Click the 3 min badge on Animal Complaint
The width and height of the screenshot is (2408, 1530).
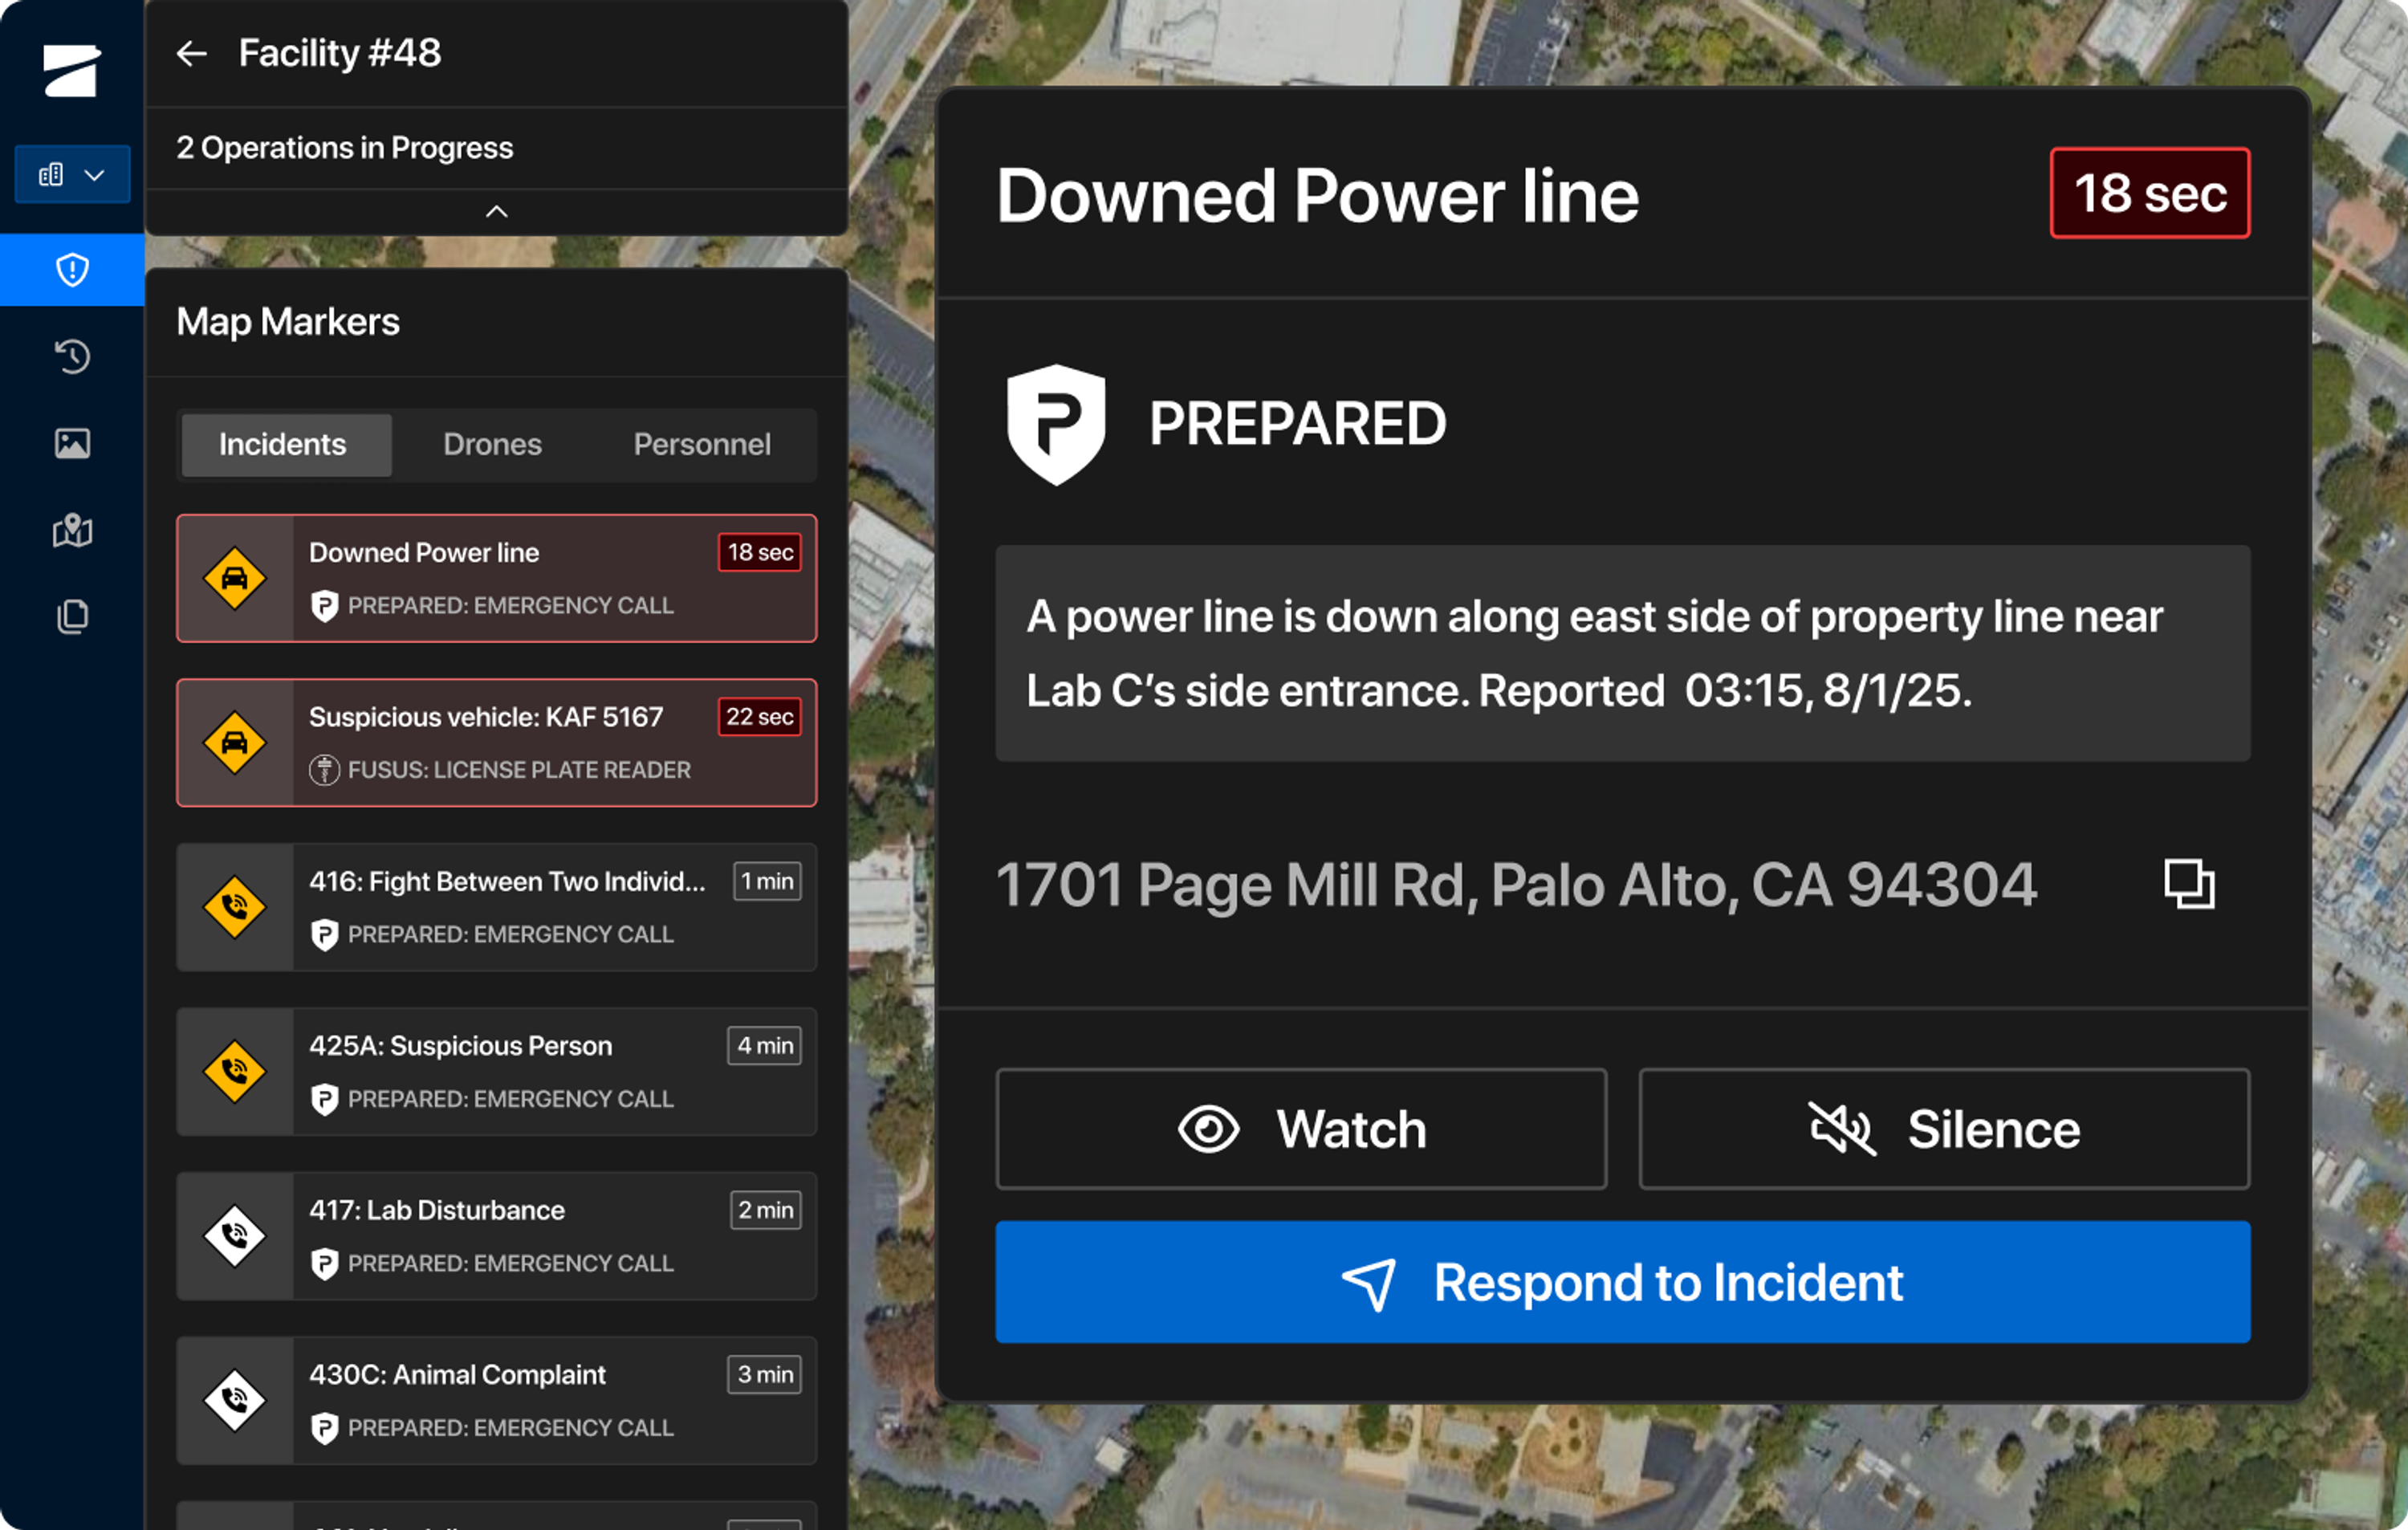coord(764,1375)
